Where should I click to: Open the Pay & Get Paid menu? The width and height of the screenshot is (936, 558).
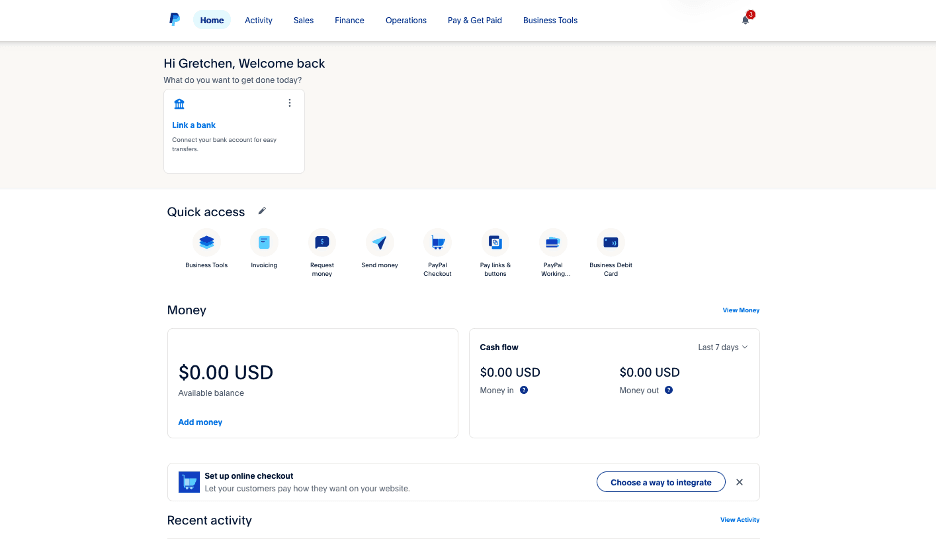click(475, 20)
